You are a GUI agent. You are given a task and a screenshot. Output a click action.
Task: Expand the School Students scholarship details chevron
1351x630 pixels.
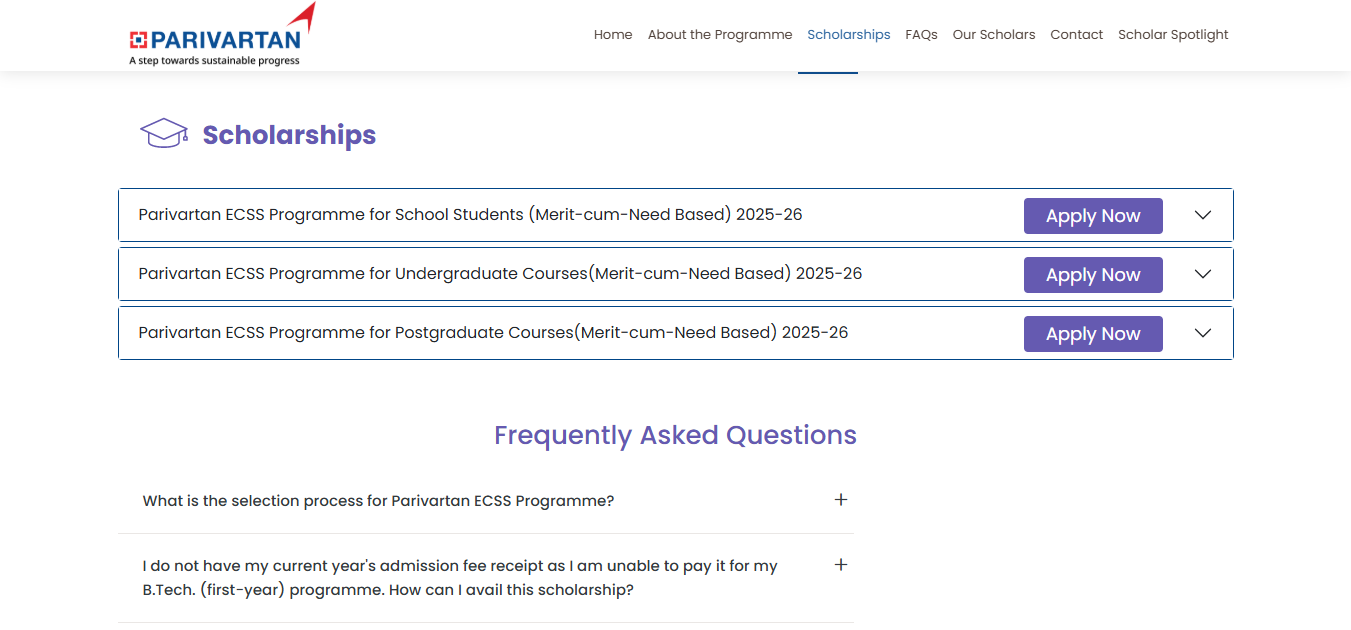pos(1202,215)
